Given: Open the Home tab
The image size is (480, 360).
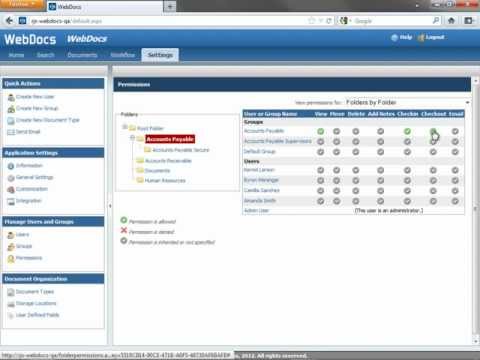Looking at the screenshot, I should click(x=16, y=55).
